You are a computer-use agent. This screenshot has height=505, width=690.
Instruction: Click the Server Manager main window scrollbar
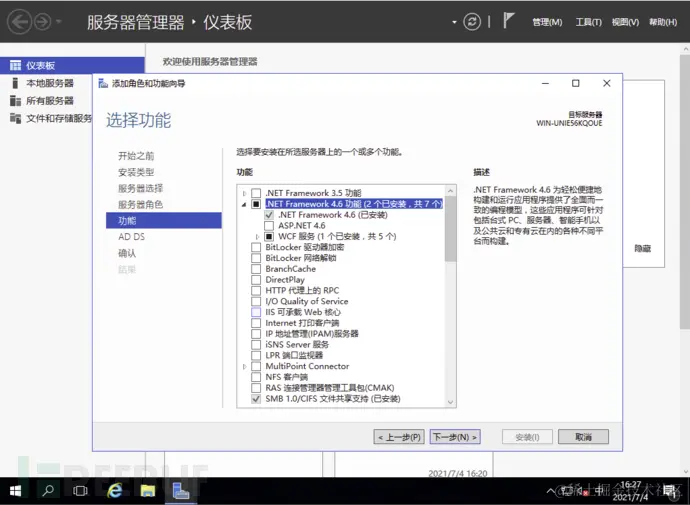pos(685,191)
